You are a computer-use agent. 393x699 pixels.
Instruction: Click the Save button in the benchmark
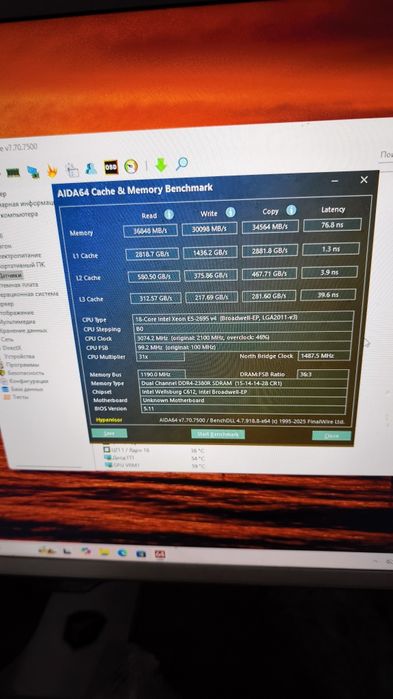pyautogui.click(x=109, y=433)
